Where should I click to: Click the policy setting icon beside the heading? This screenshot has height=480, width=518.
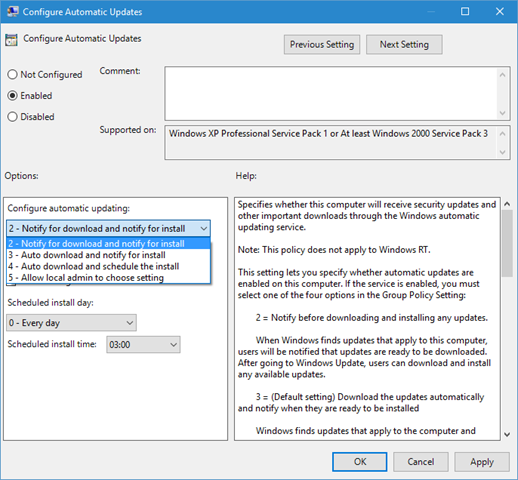point(11,40)
